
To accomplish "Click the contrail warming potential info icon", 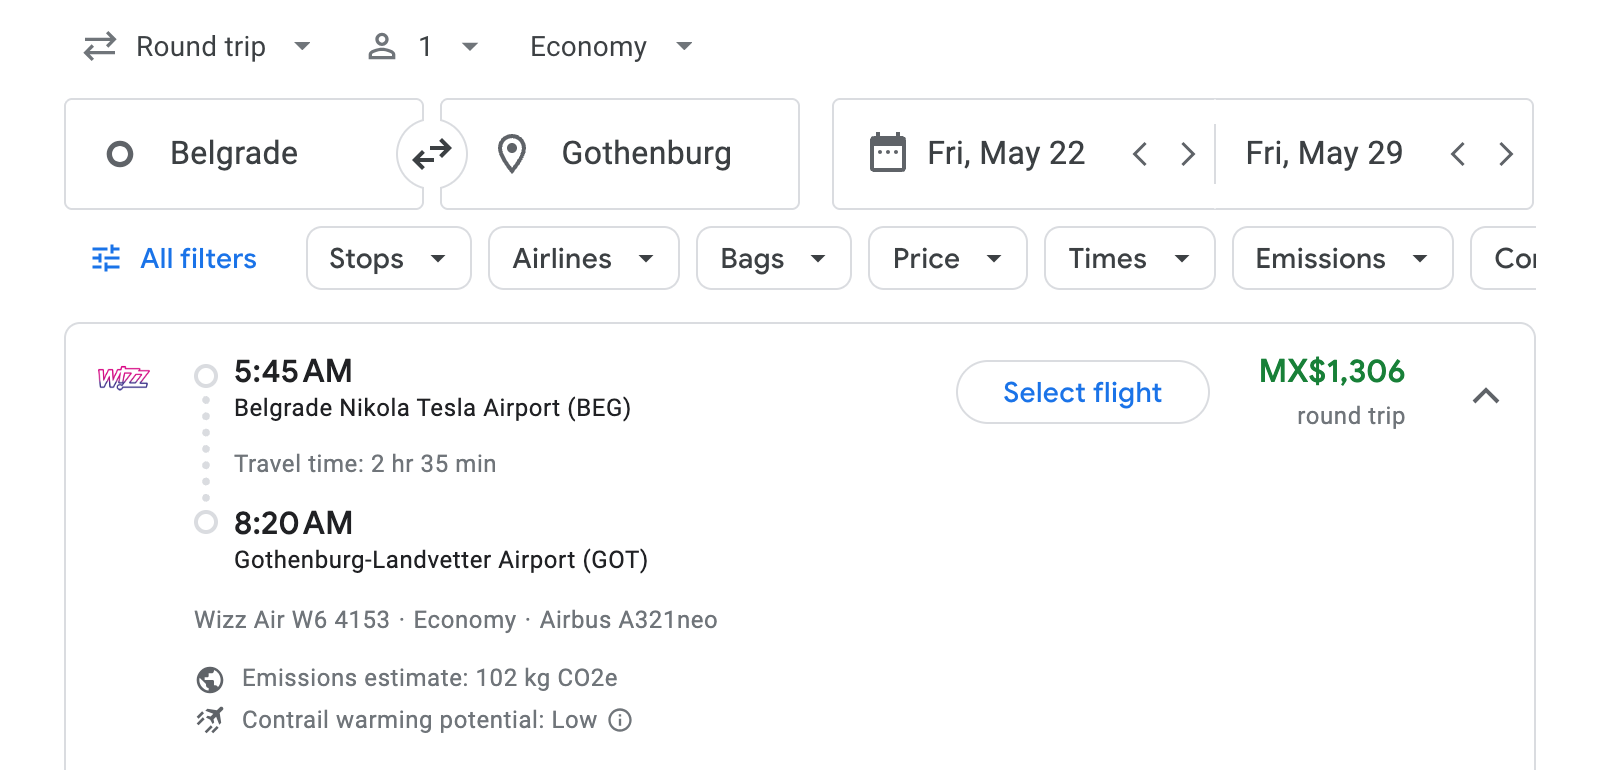I will coord(619,720).
